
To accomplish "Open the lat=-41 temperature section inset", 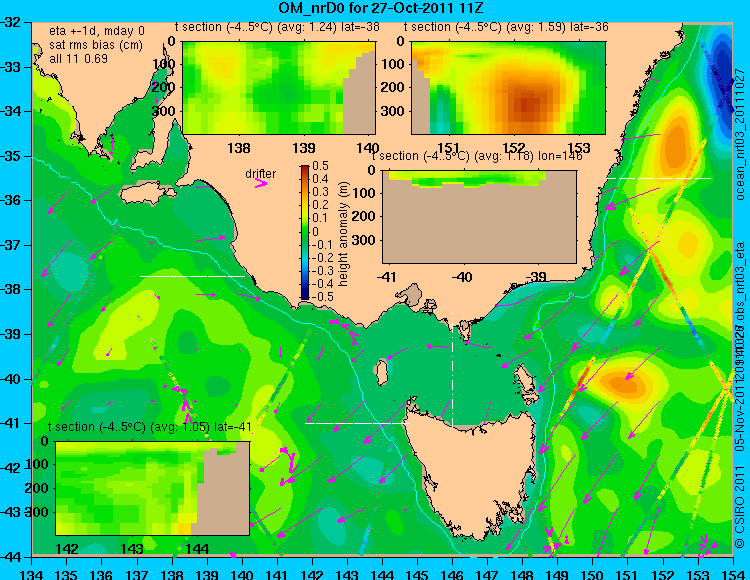I will (x=153, y=488).
